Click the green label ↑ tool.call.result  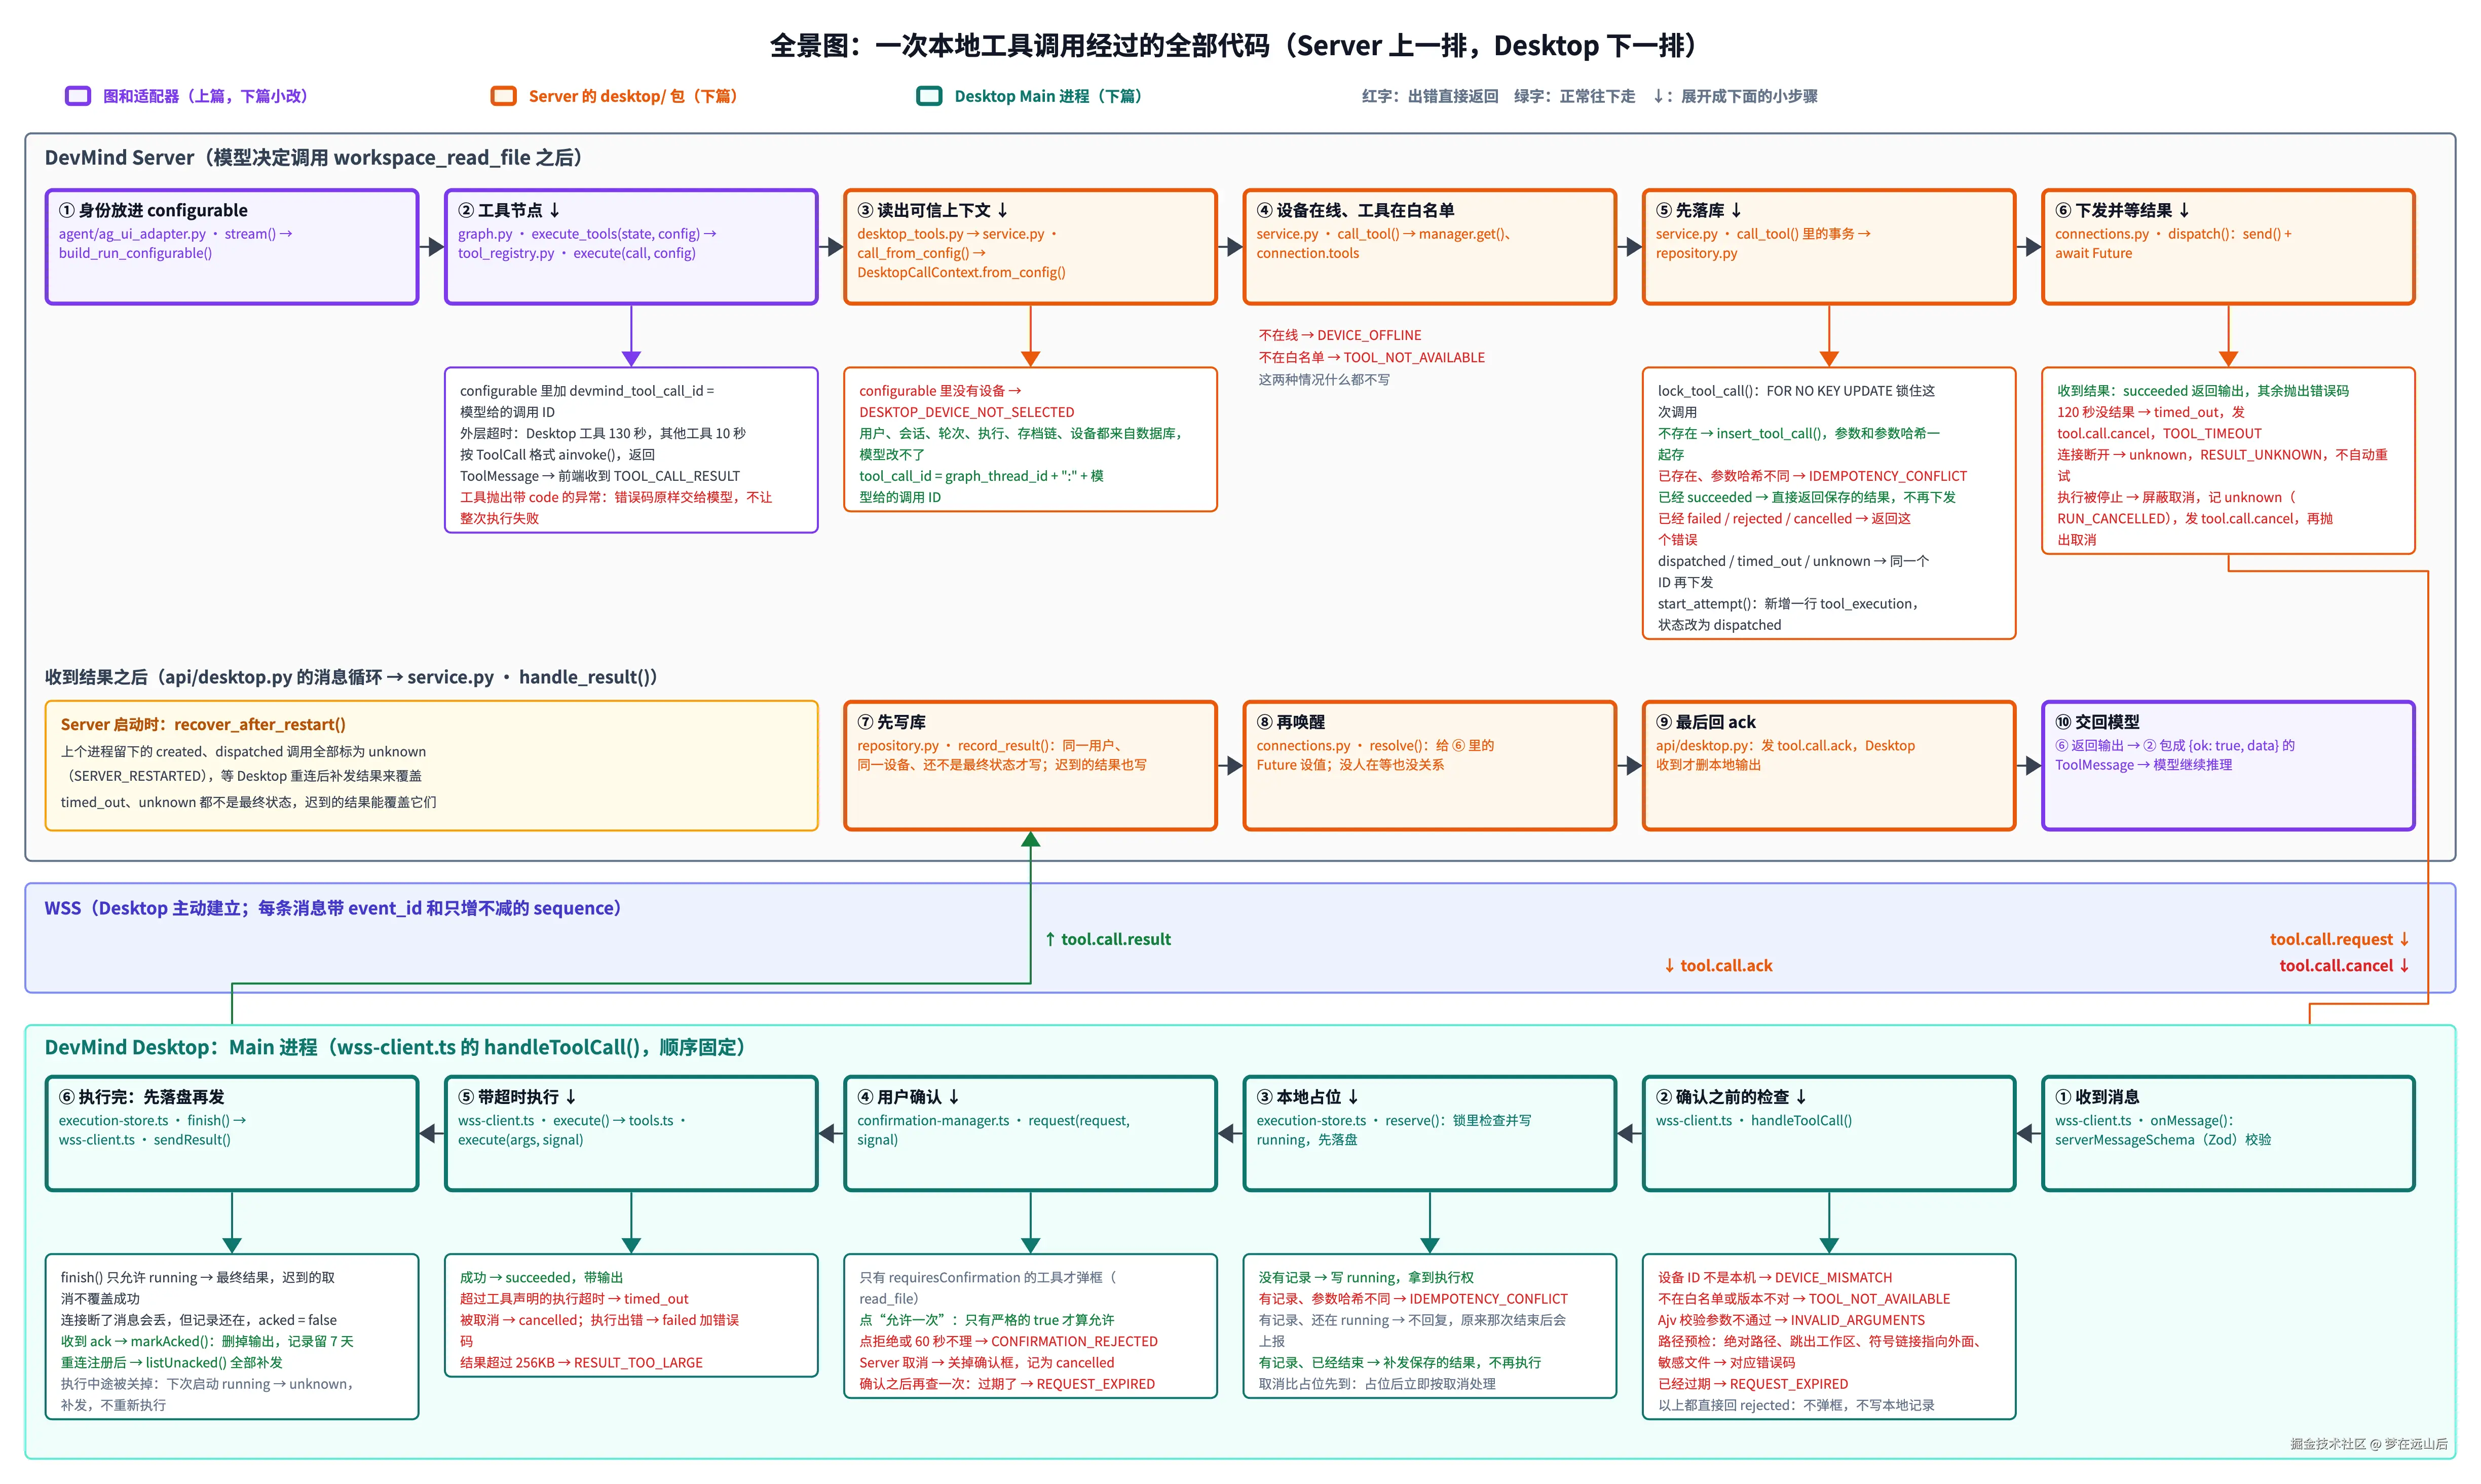pyautogui.click(x=1107, y=939)
